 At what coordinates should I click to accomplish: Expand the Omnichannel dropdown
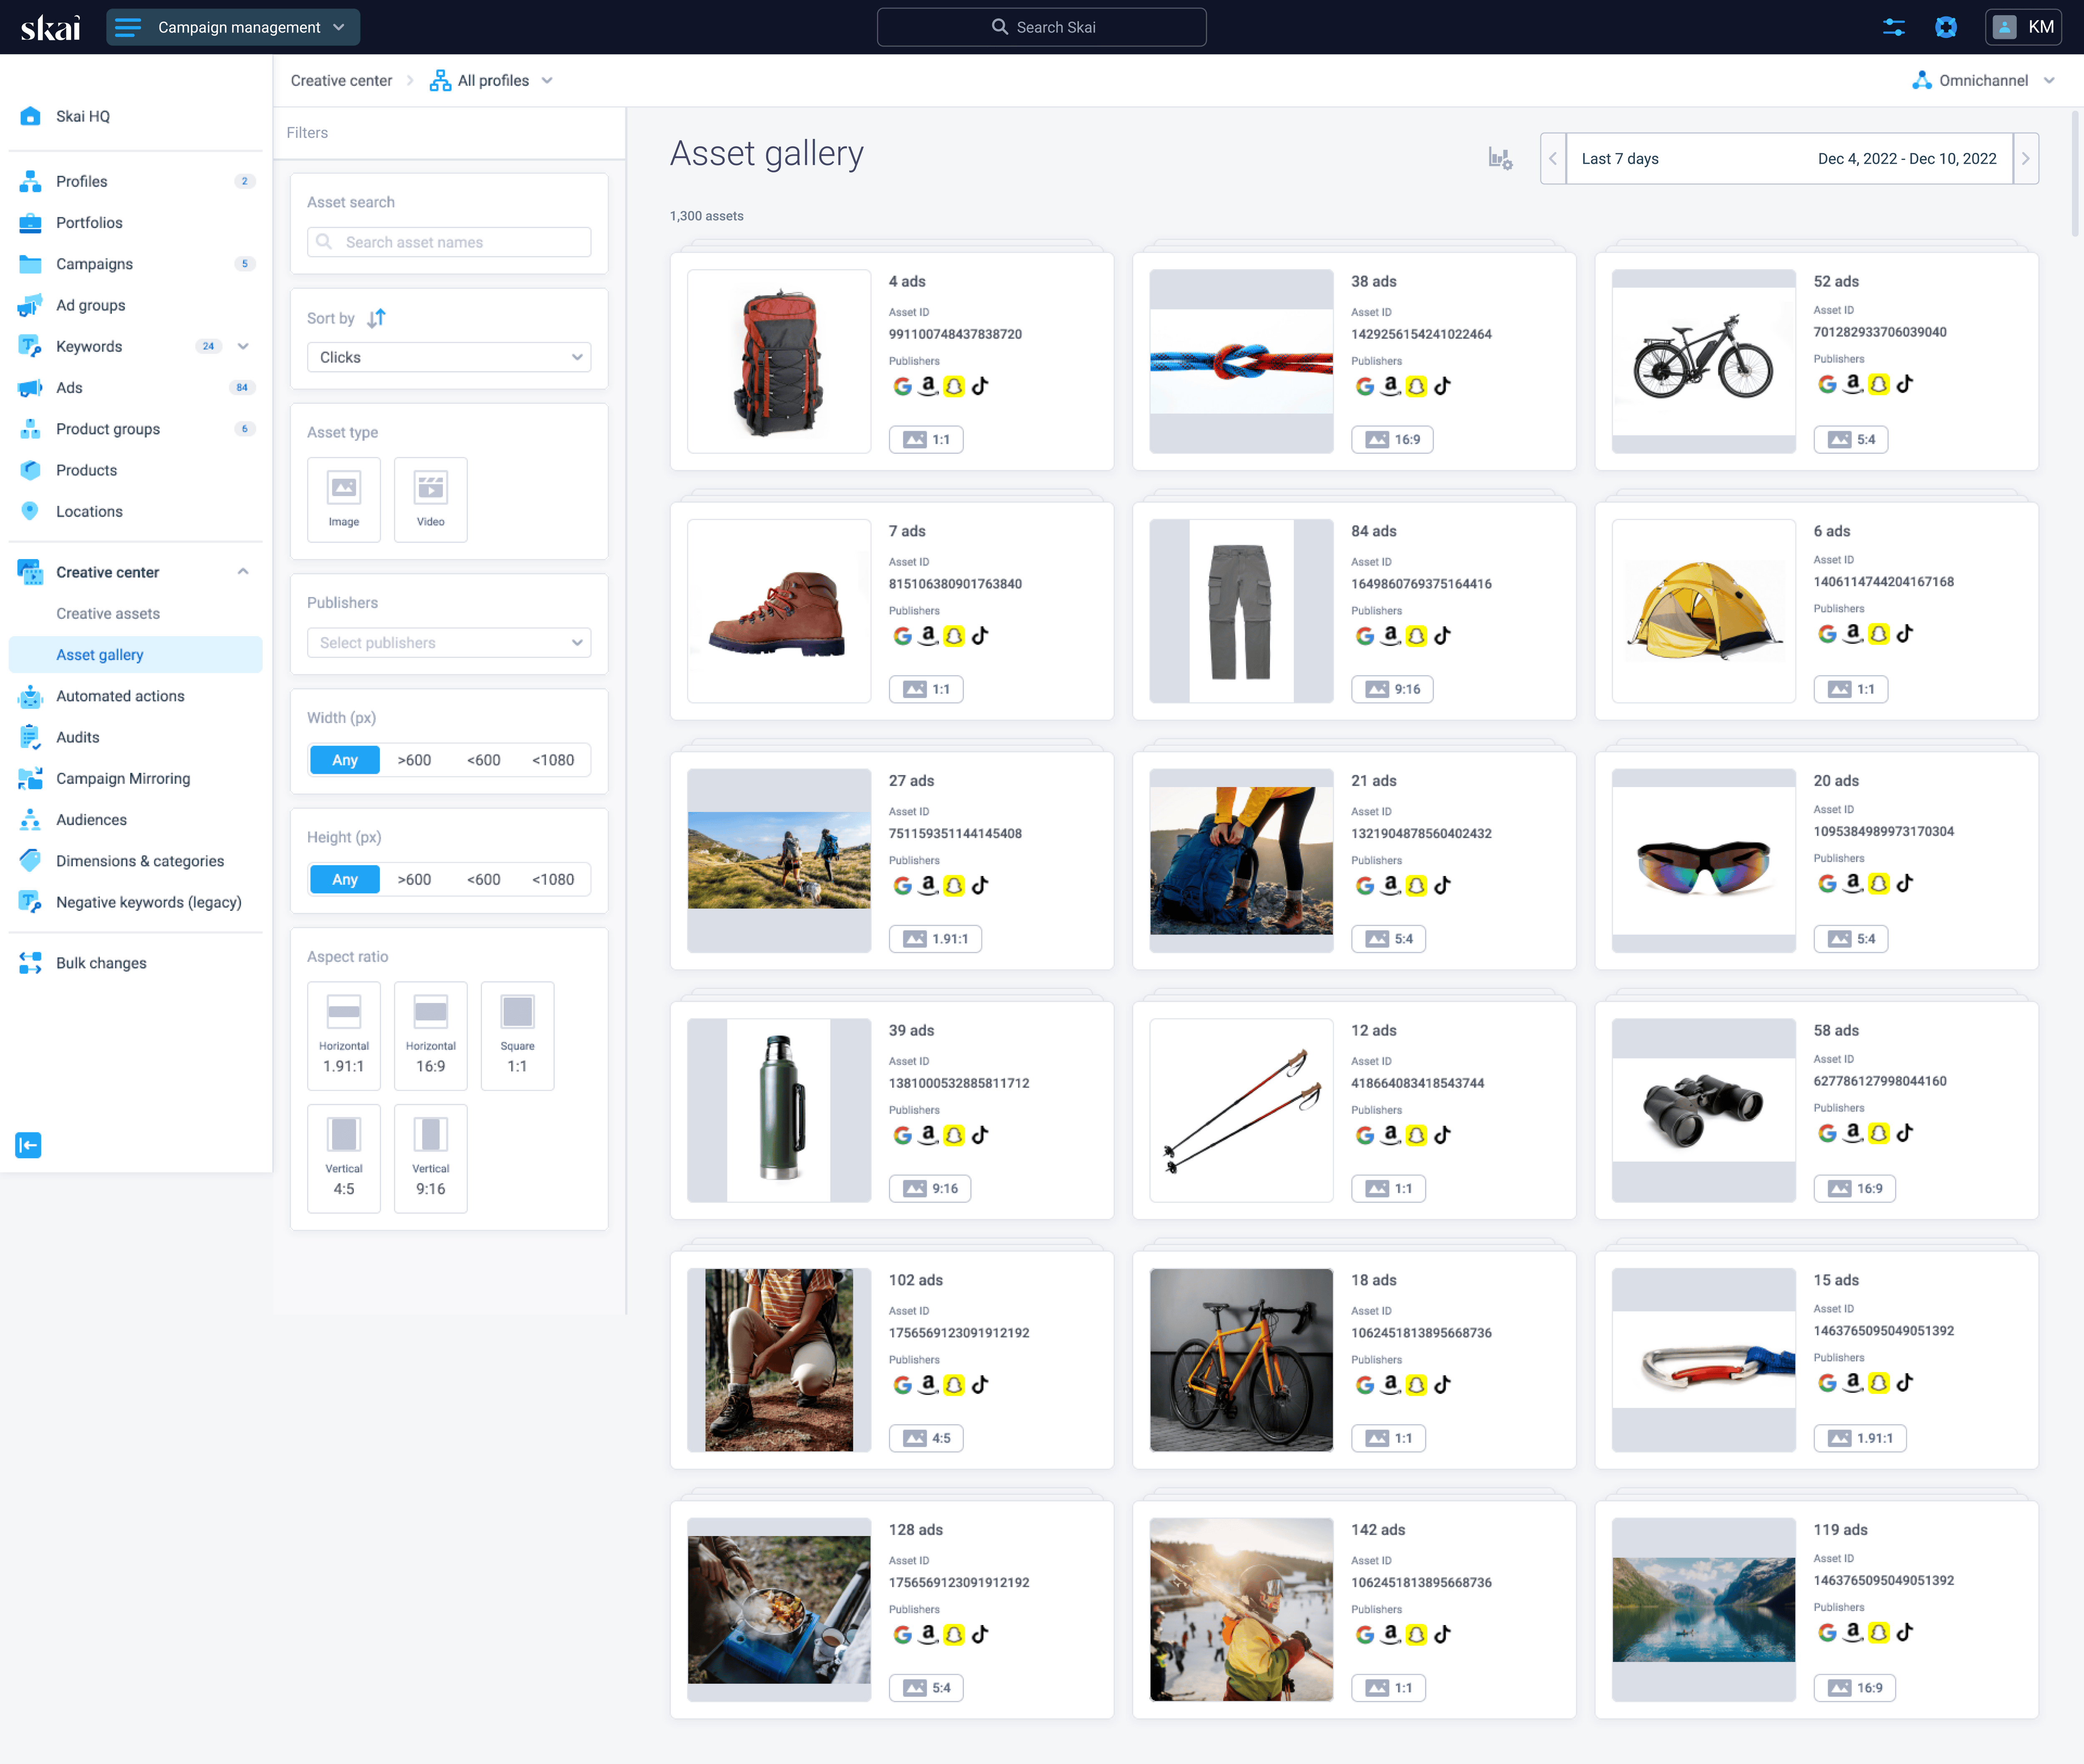coord(1983,80)
